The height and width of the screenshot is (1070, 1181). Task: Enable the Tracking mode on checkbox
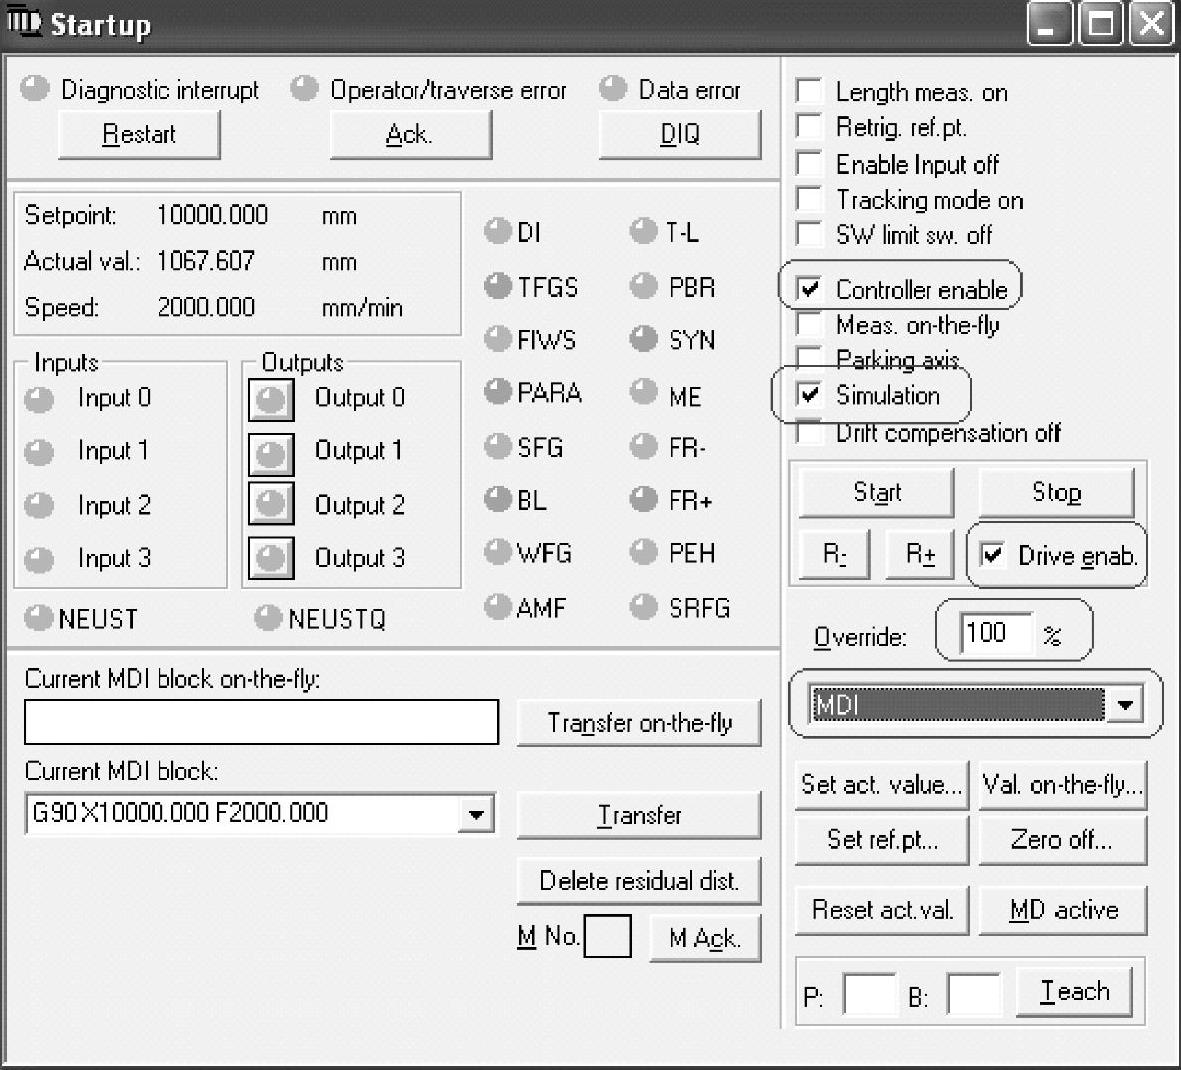tap(809, 200)
